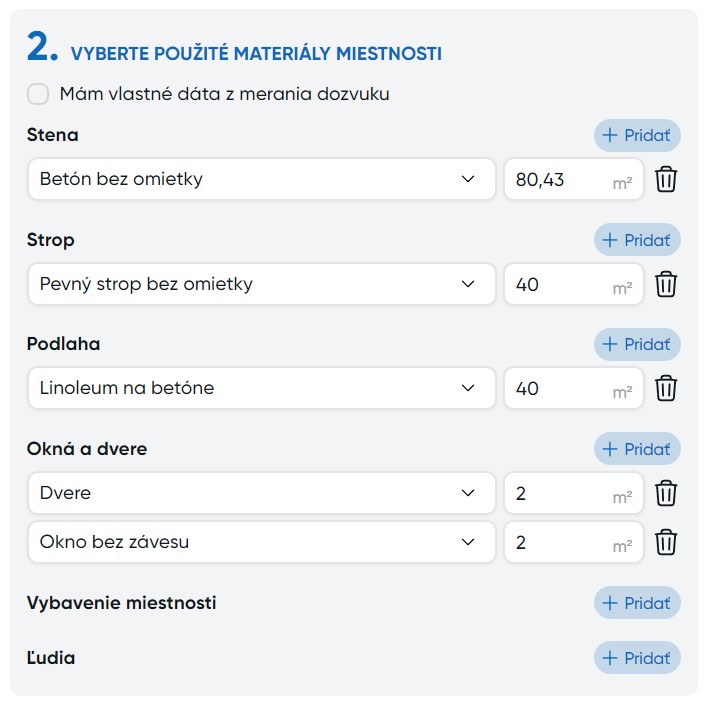Screen dimensions: 707x707
Task: Open the Okno bez závesu dropdown
Action: pyautogui.click(x=261, y=542)
